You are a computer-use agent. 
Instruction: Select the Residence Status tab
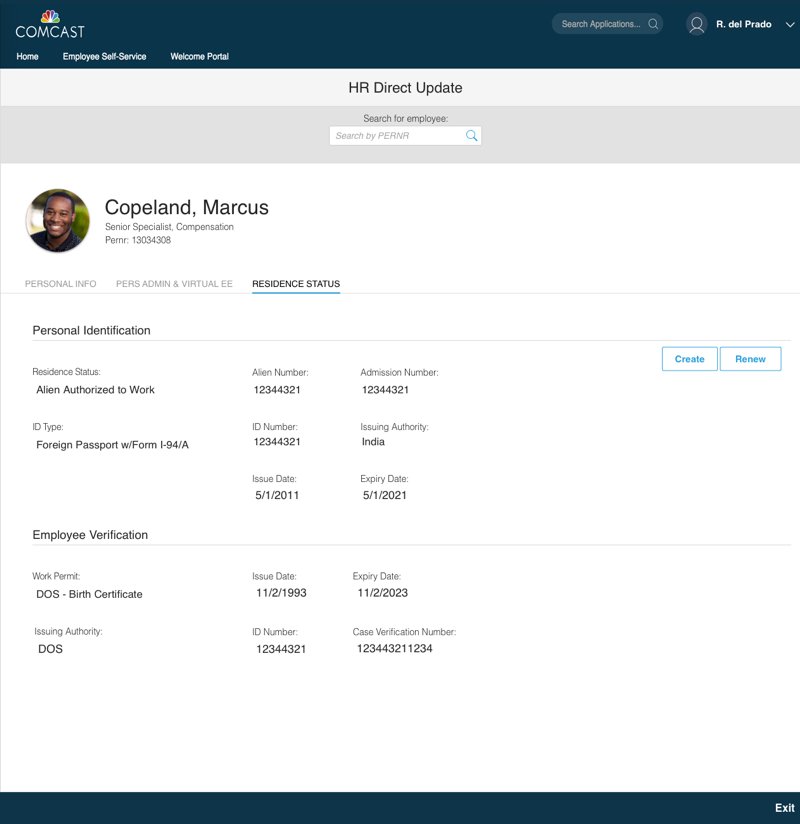pyautogui.click(x=296, y=284)
